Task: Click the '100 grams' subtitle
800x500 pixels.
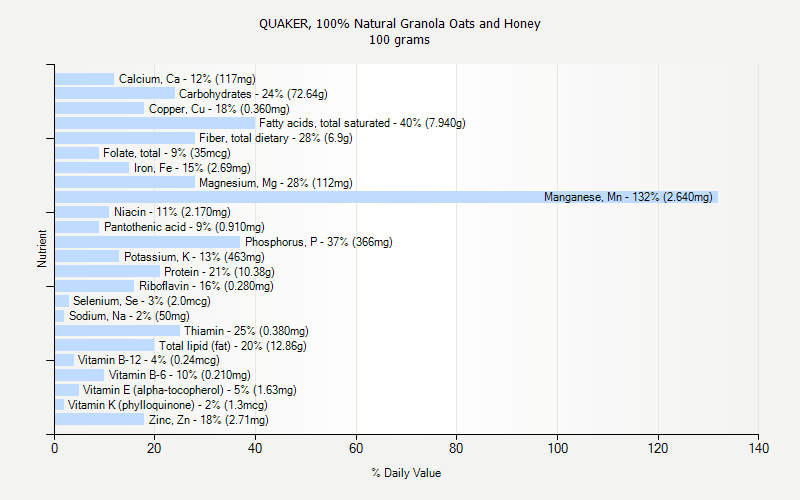Action: point(399,40)
